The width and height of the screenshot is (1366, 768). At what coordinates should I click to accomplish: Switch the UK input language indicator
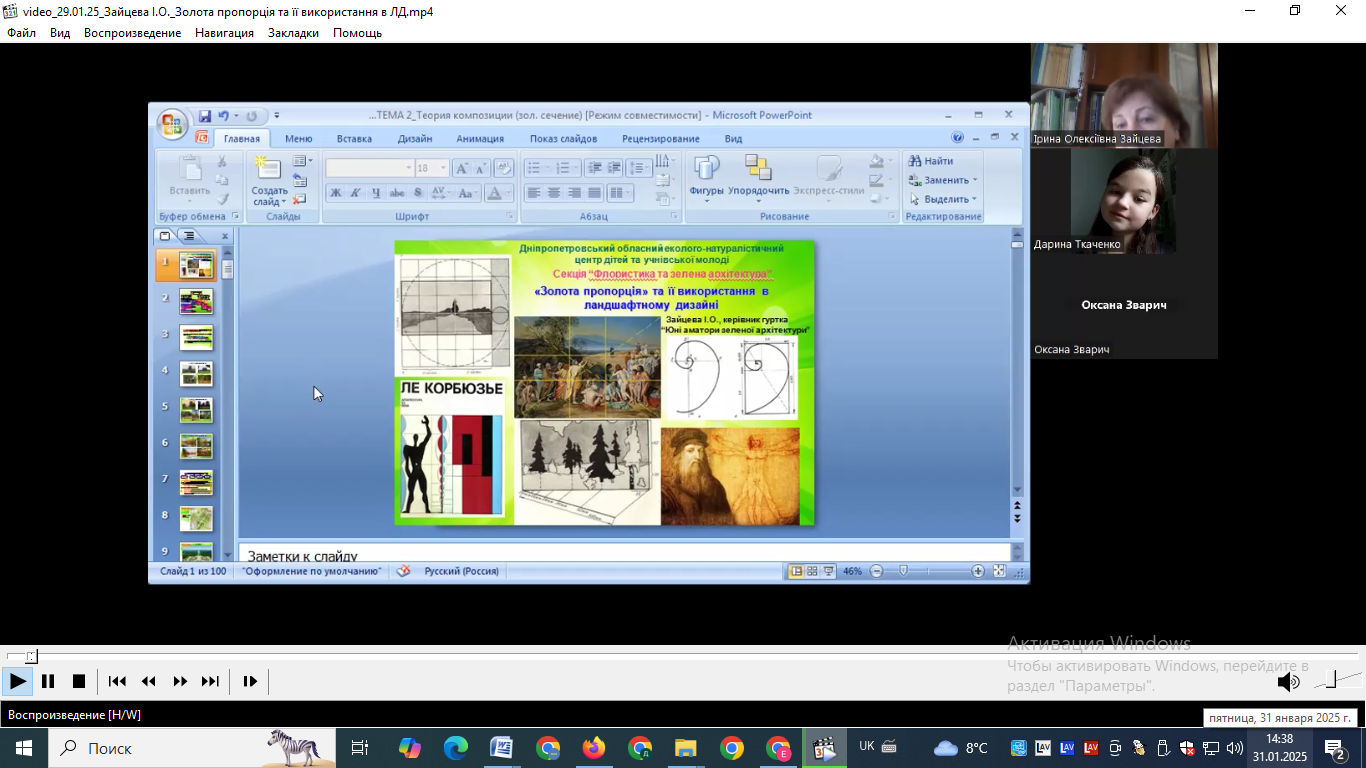click(866, 747)
